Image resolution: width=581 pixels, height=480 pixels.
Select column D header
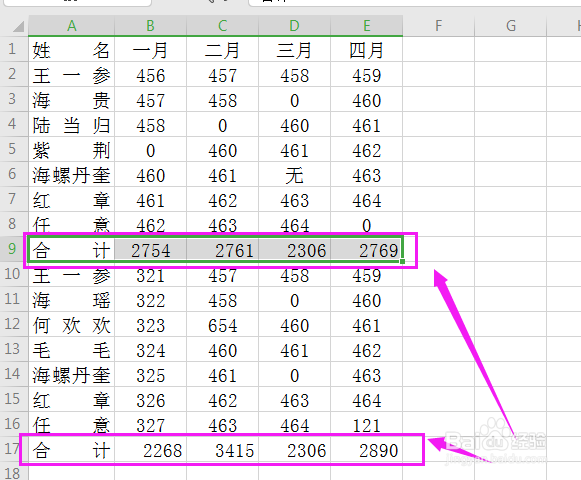coord(294,26)
